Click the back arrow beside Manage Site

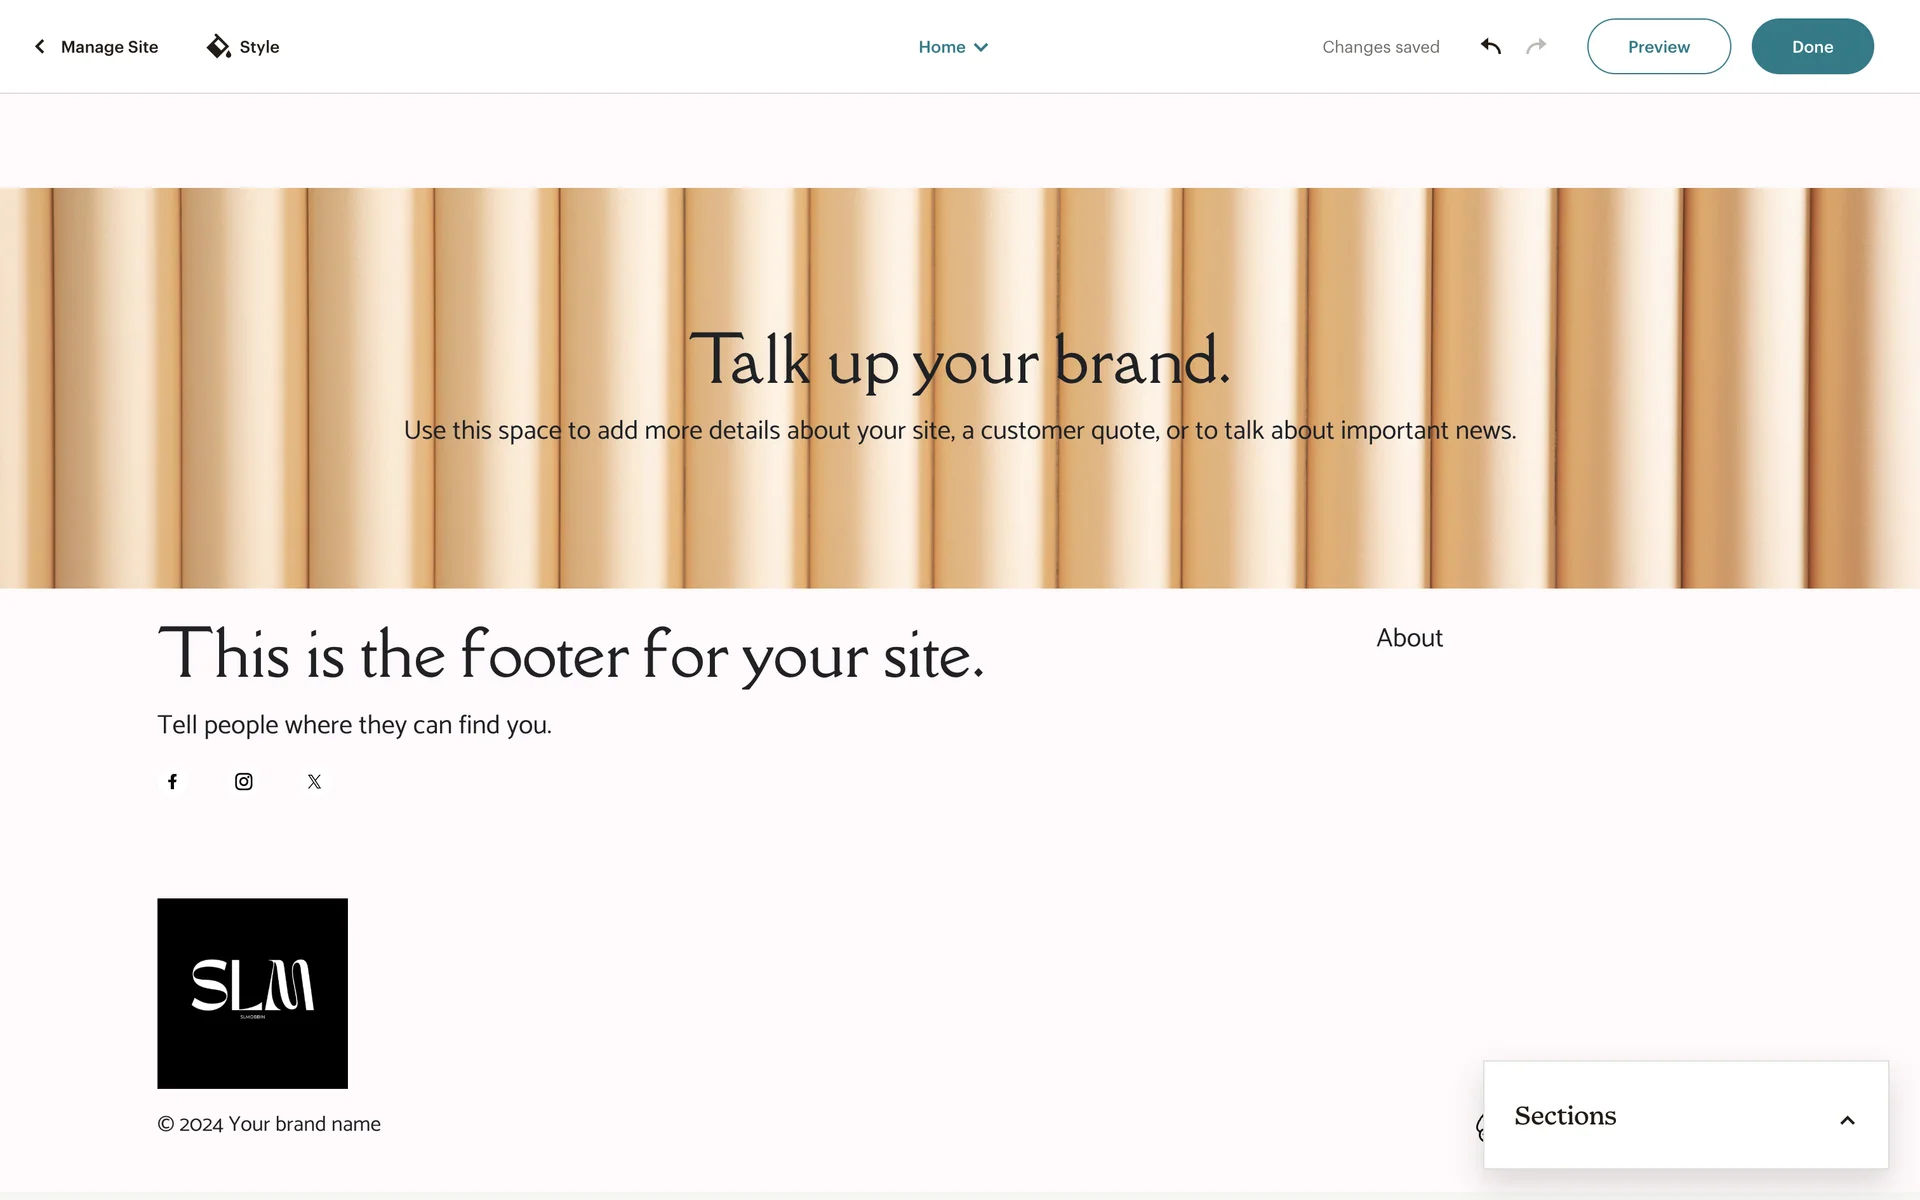click(x=40, y=47)
